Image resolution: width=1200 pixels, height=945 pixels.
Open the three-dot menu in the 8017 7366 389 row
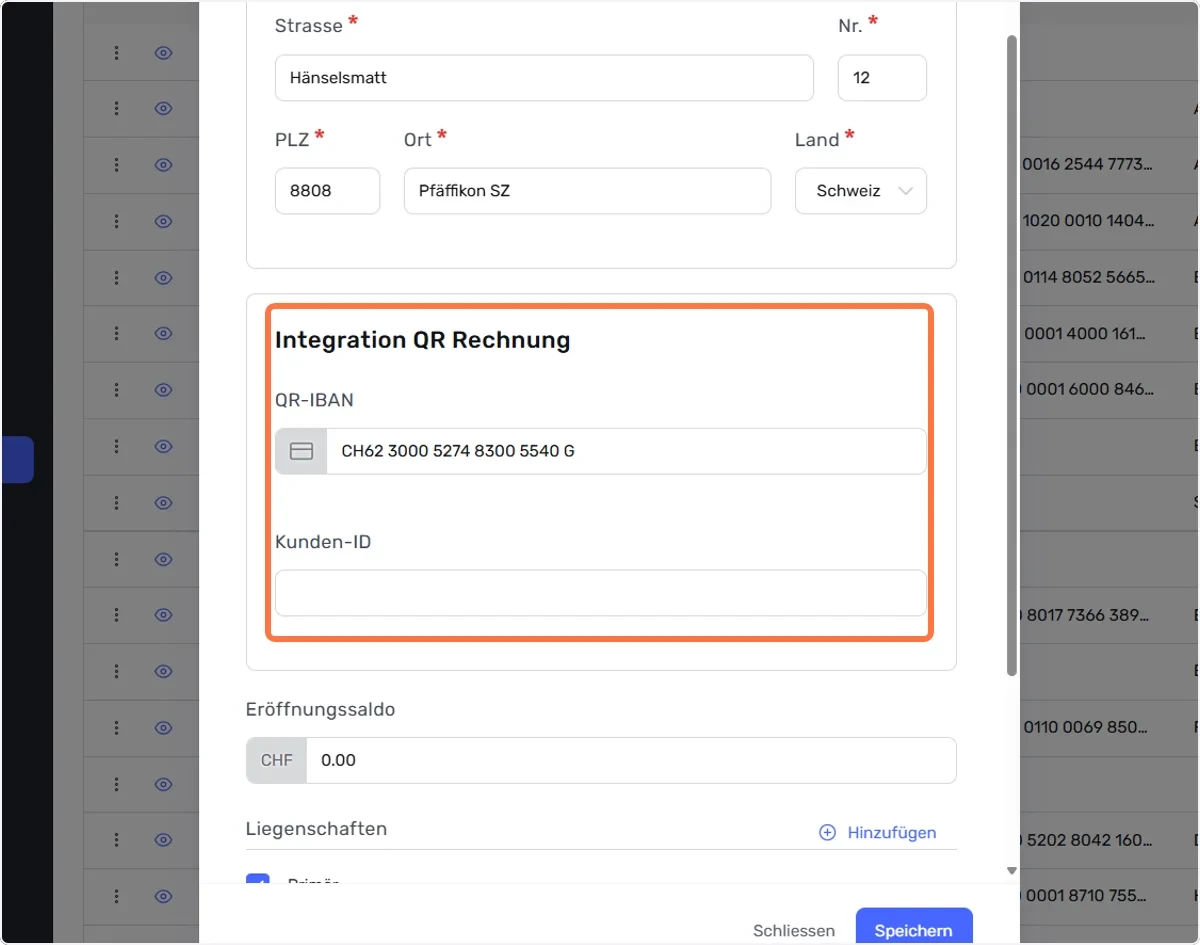click(x=117, y=615)
